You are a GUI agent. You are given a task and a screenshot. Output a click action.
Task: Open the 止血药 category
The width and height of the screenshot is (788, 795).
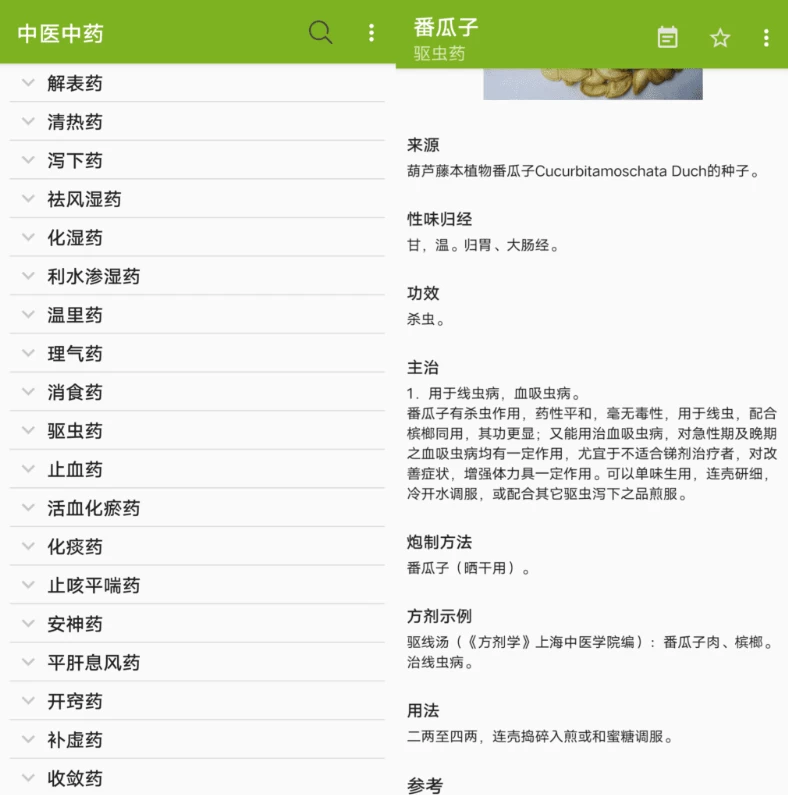point(75,470)
